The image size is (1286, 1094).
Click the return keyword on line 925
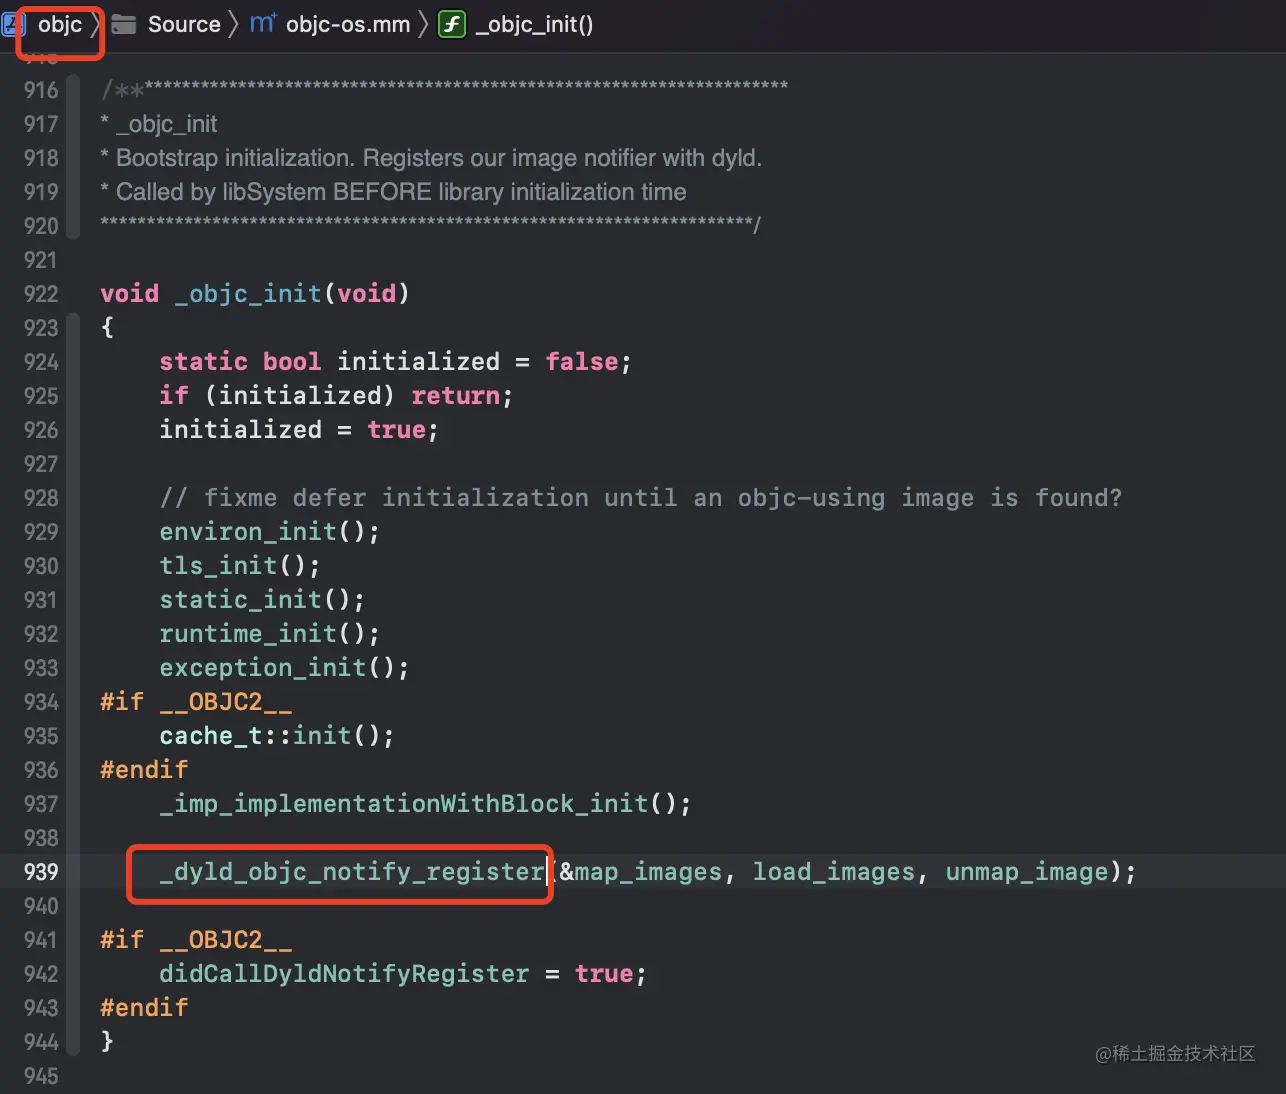[x=456, y=396]
